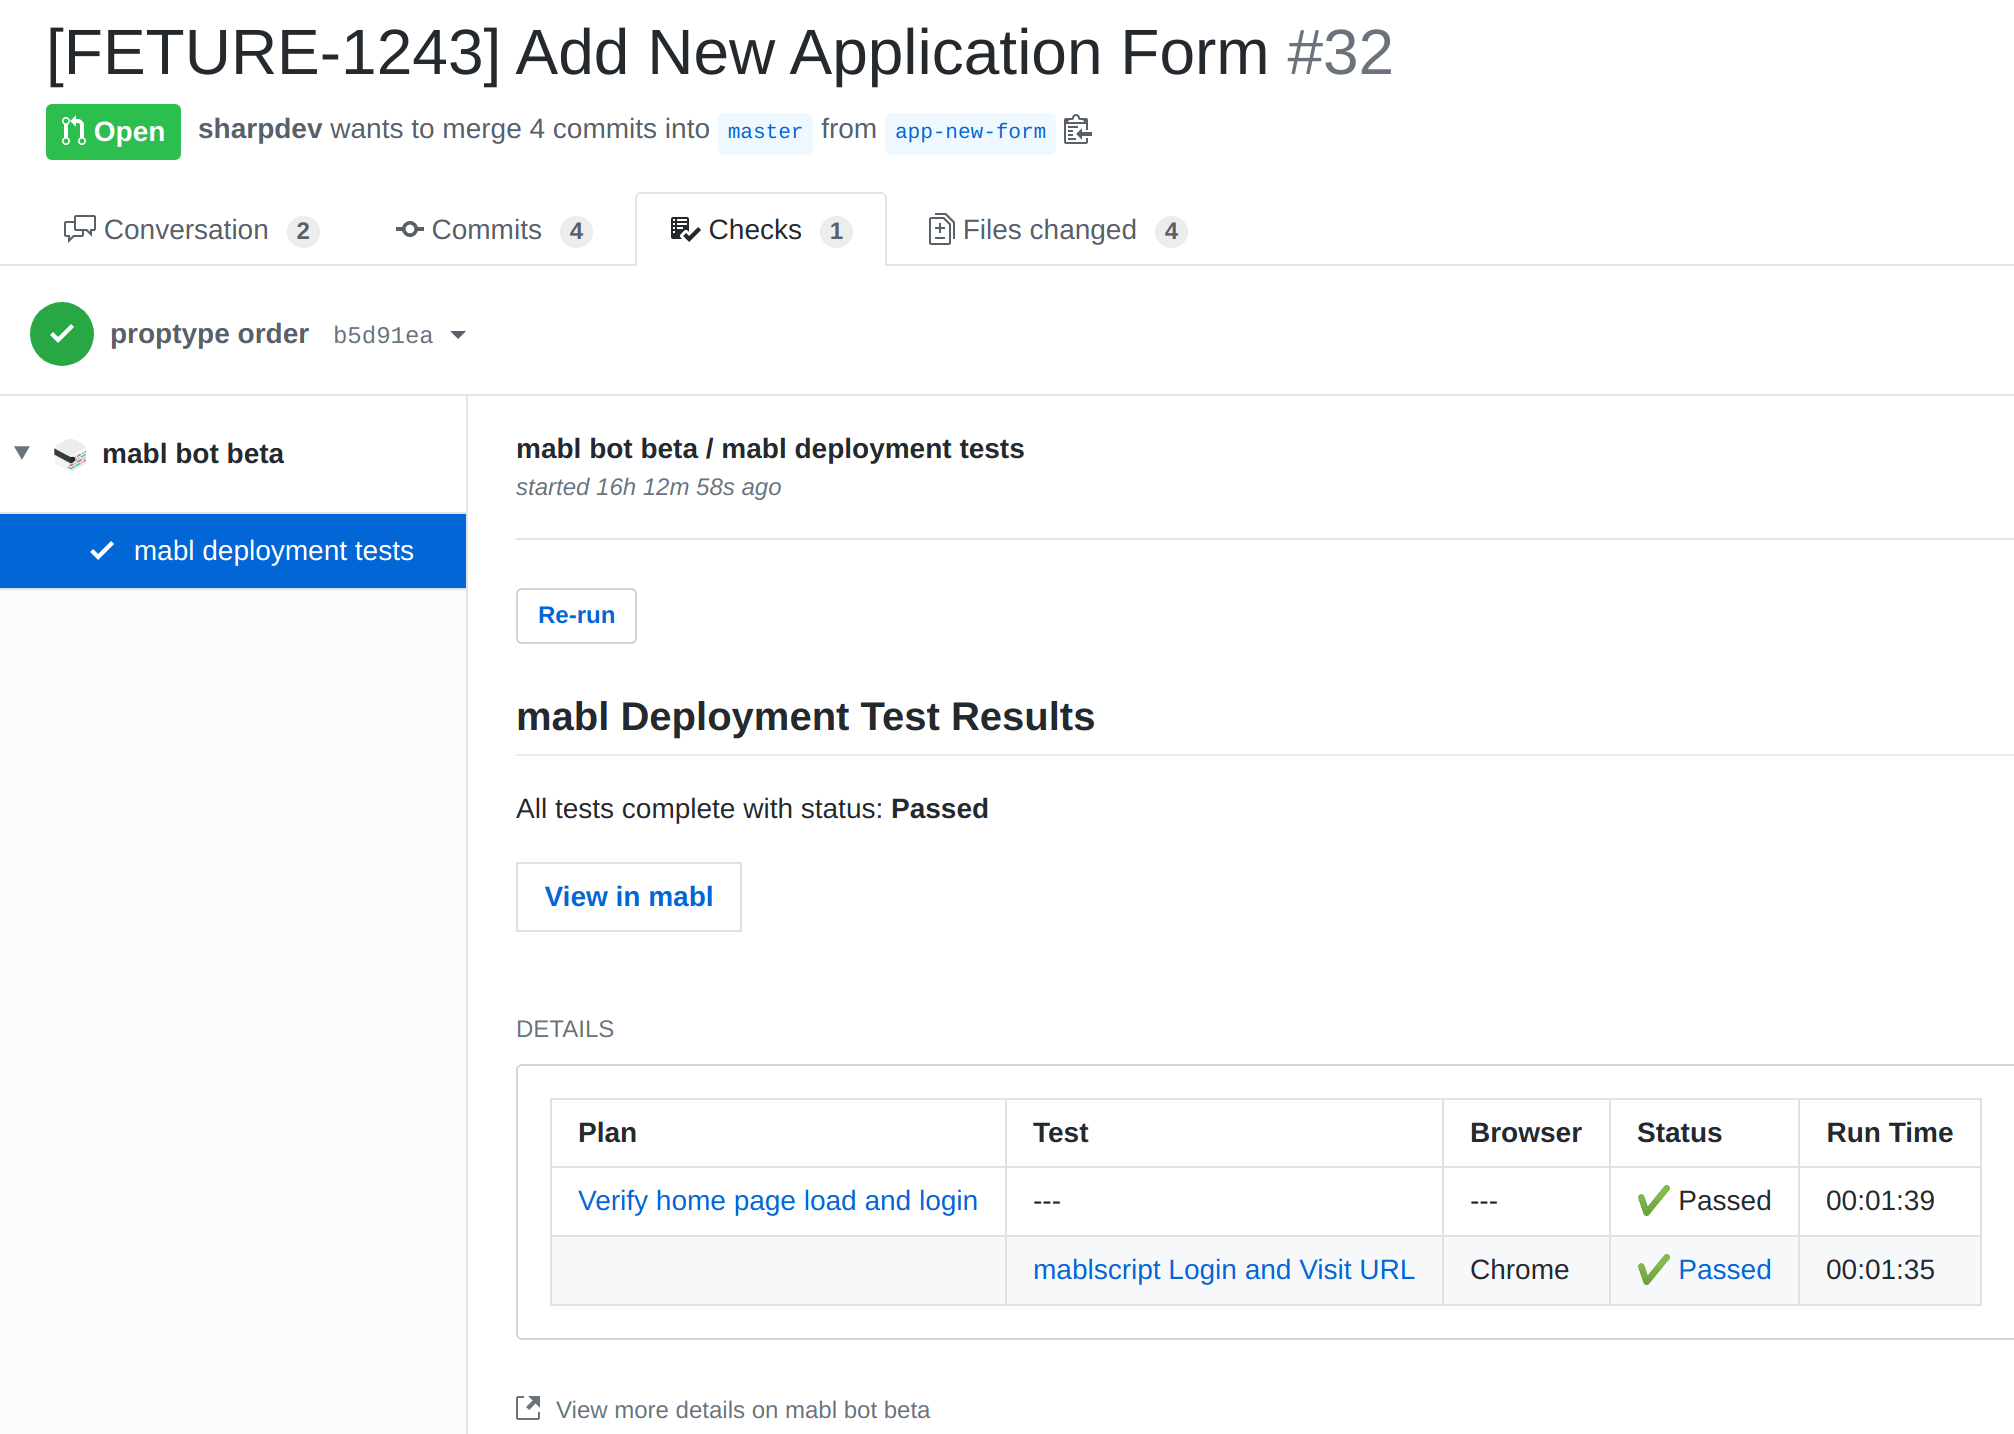This screenshot has height=1434, width=2014.
Task: Click the Re-run button
Action: [575, 615]
